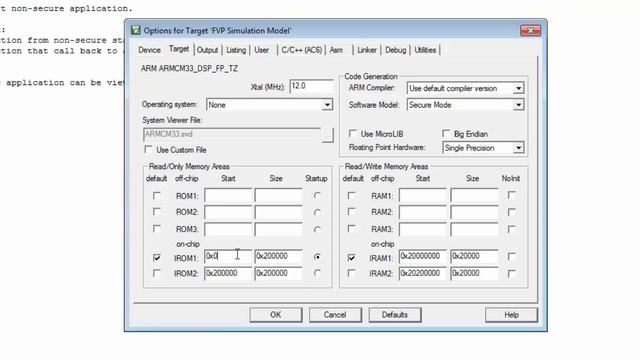Switch to the Device tab
Image resolution: width=640 pixels, height=360 pixels.
click(149, 50)
